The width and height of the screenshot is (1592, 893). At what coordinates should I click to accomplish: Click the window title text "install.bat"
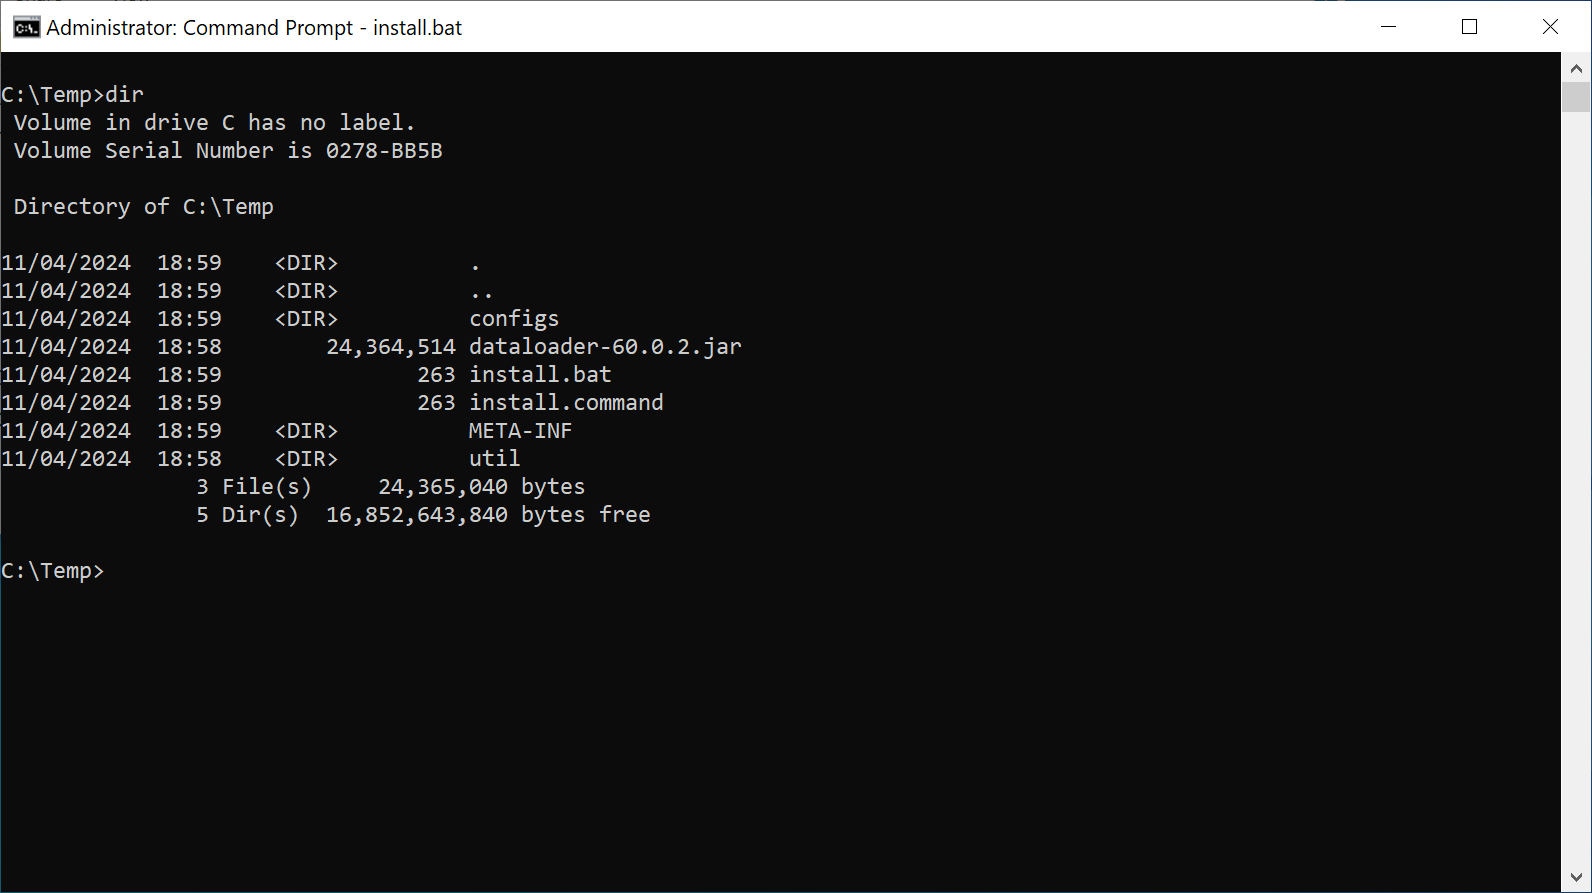(417, 28)
